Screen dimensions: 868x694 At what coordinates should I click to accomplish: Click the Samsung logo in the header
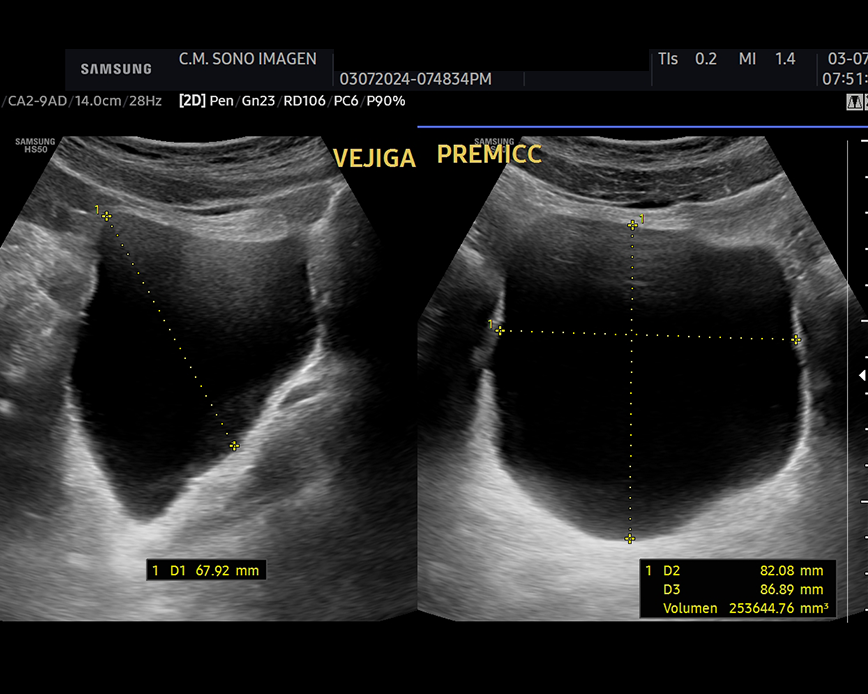[117, 69]
